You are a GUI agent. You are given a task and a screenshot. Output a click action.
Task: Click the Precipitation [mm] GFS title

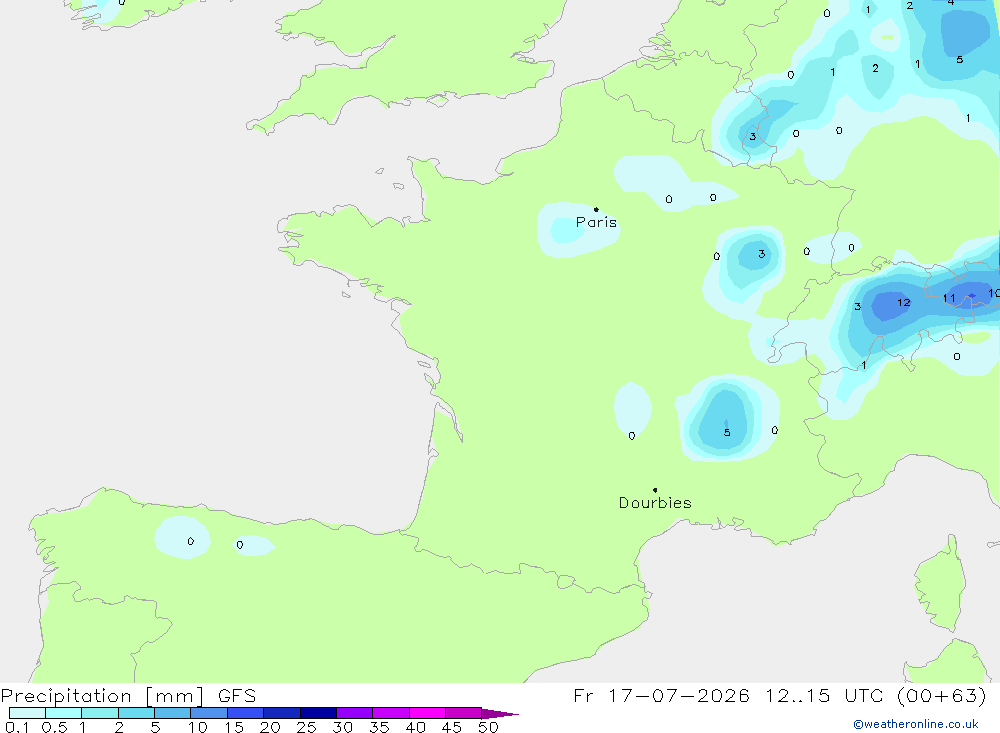pos(128,695)
